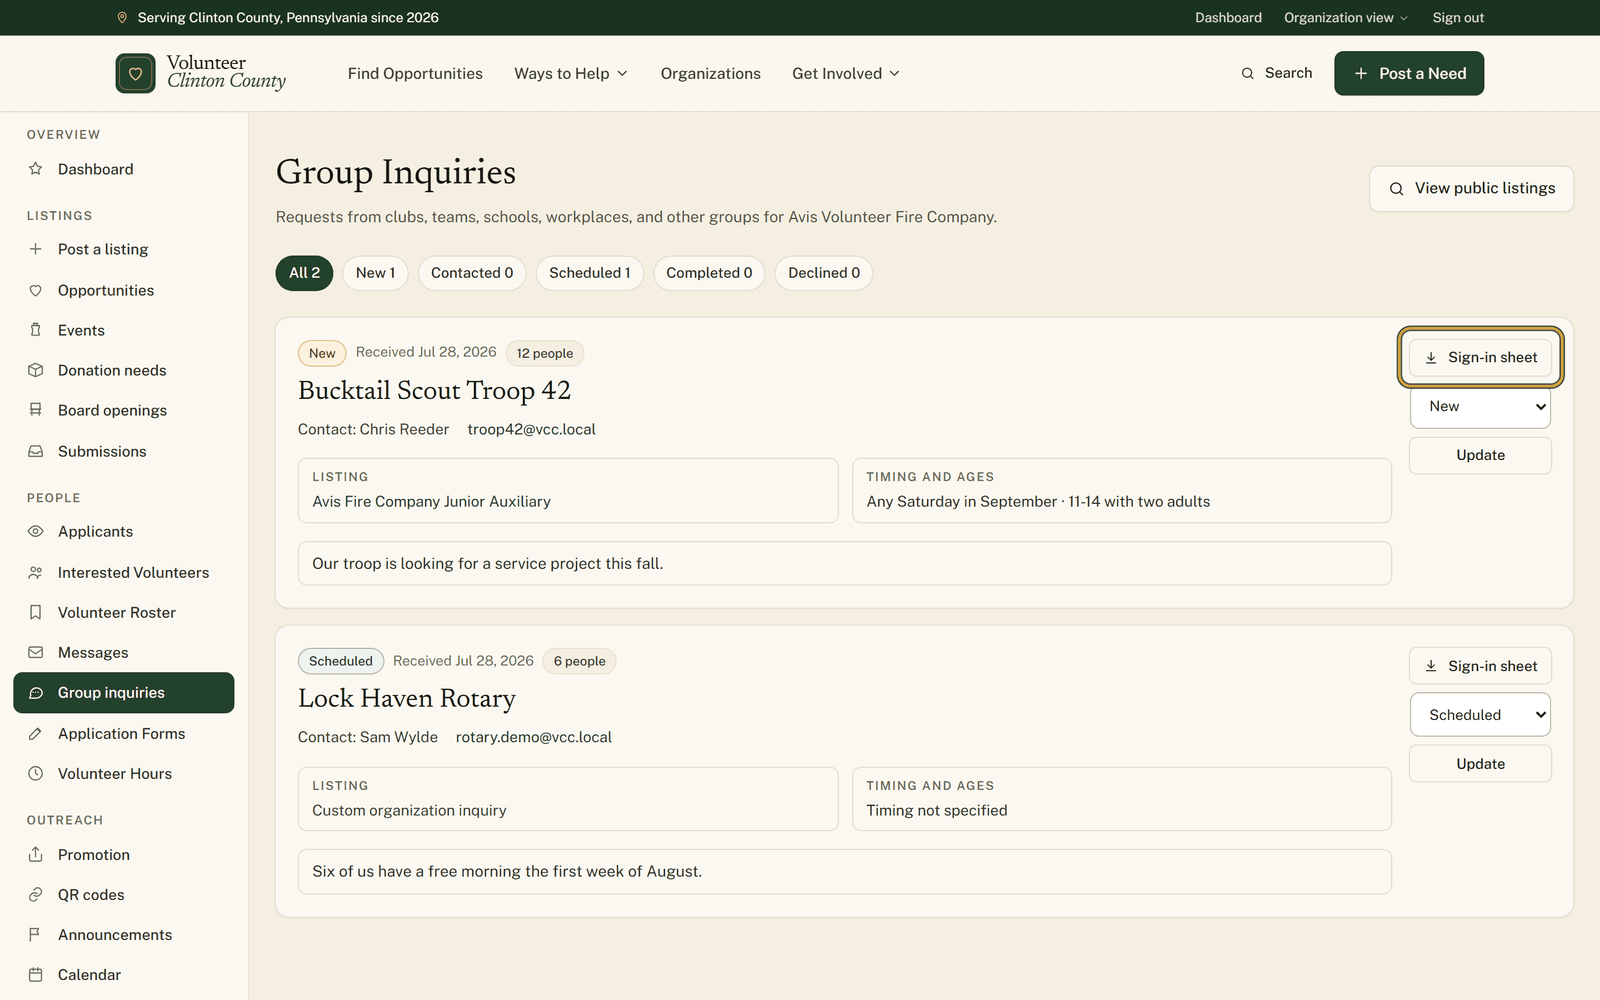Click the people icon beside Interested Volunteers
1600x1000 pixels.
coord(36,572)
